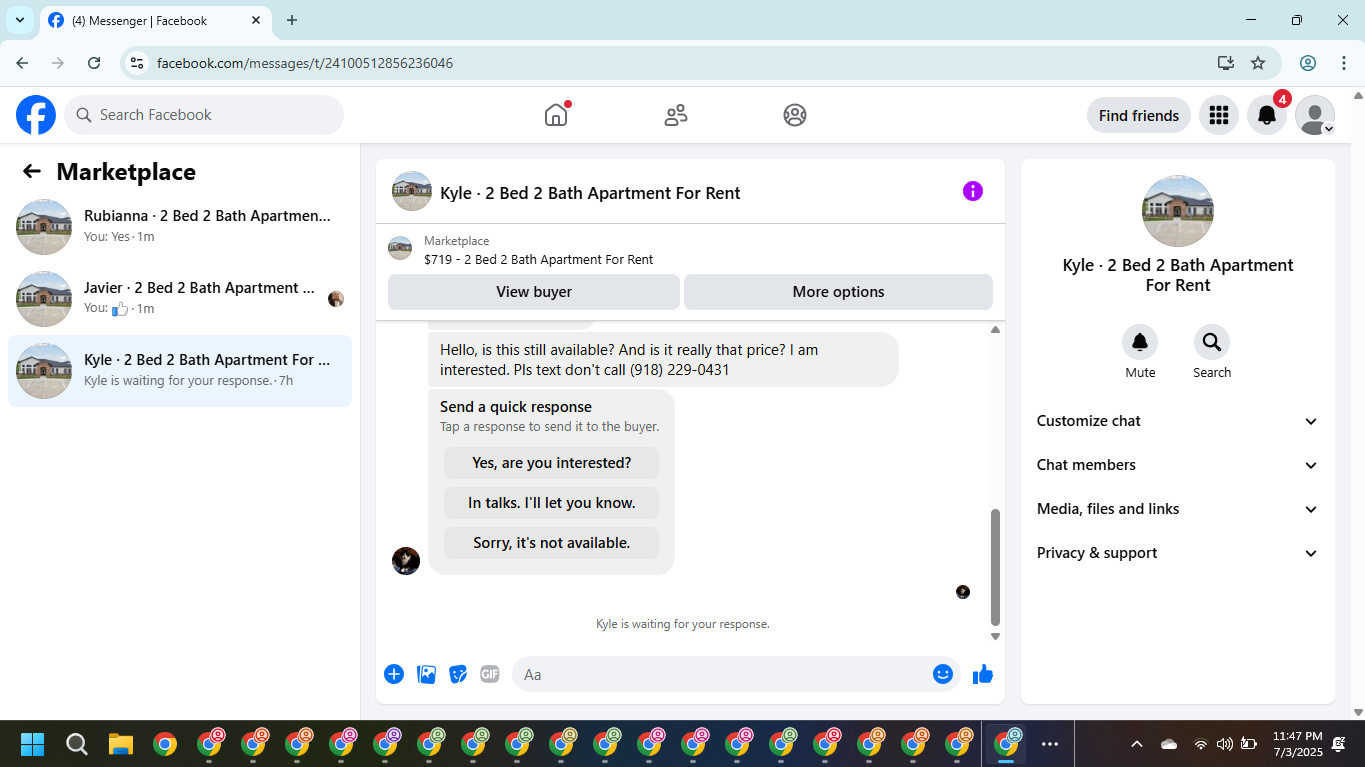
Task: Open the Facebook logo home link
Action: click(36, 115)
